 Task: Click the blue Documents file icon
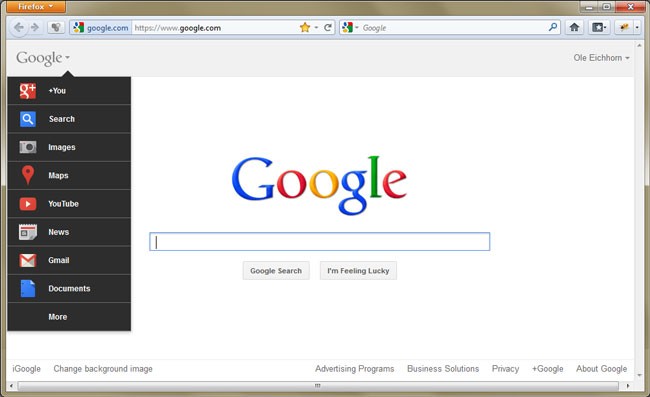[28, 288]
